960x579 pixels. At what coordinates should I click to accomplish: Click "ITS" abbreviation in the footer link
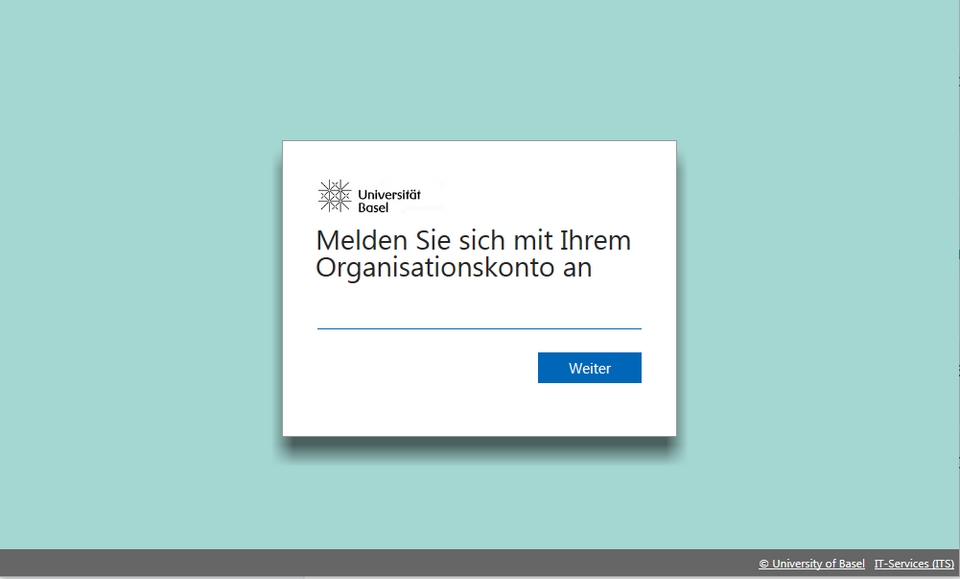point(942,564)
